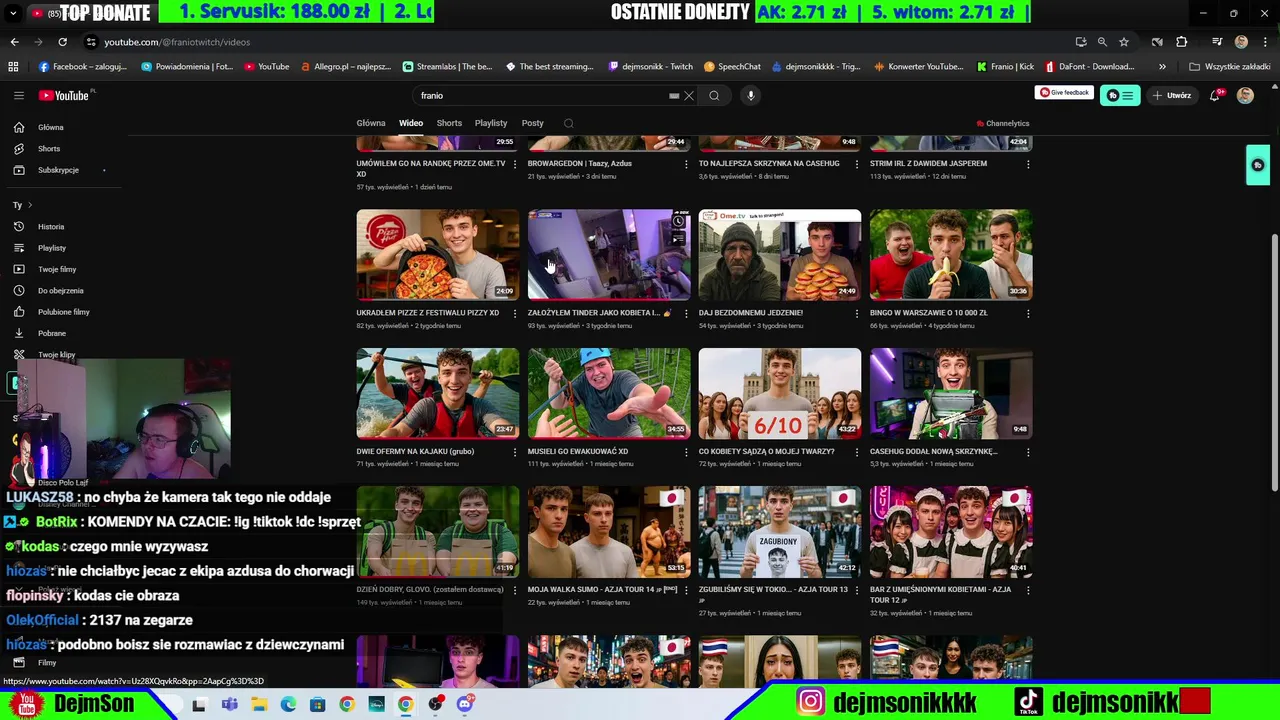Switch to the Shorts channel tab
1280x720 pixels.
coord(449,123)
